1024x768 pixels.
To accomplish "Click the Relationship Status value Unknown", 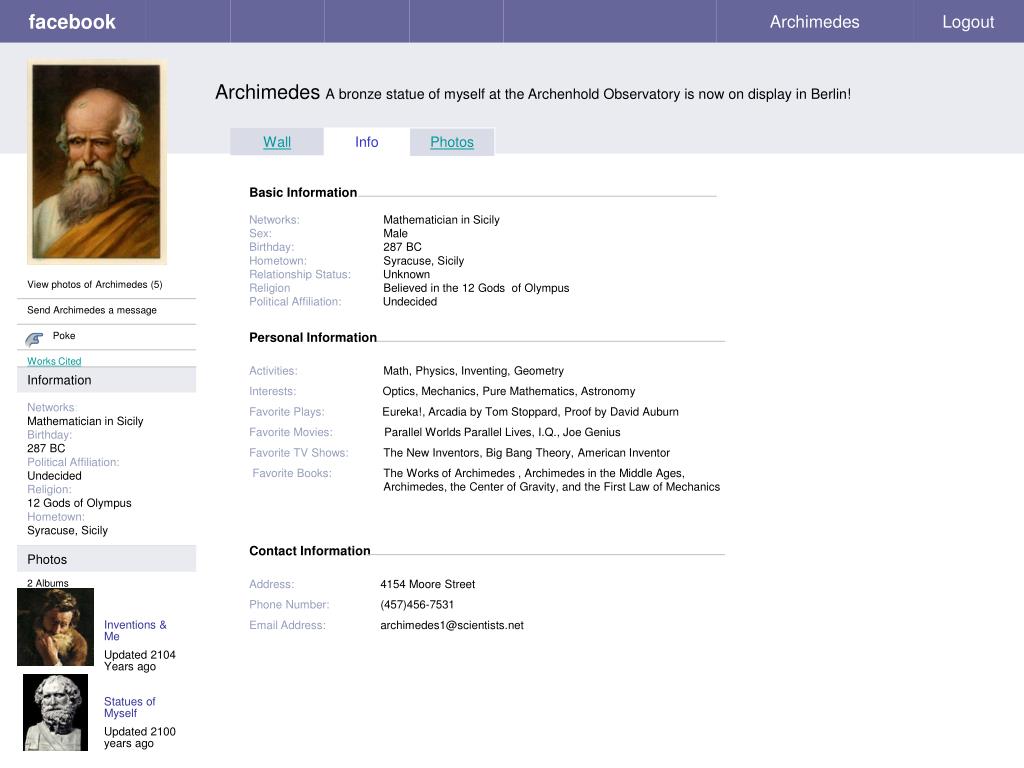I will coord(406,274).
